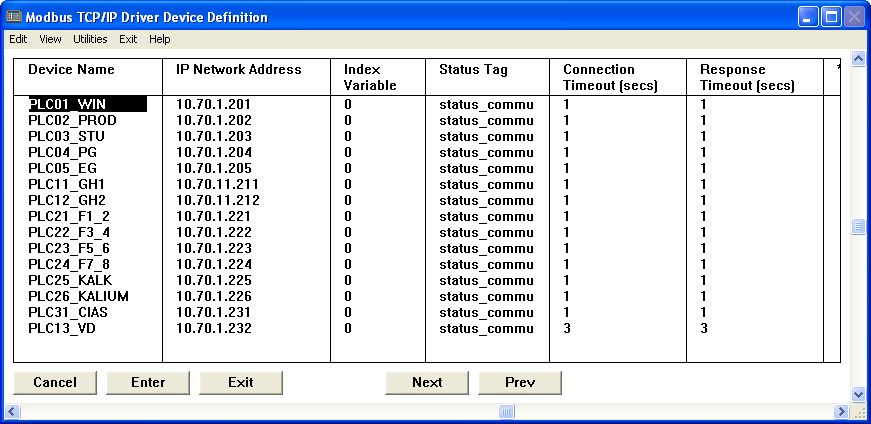The height and width of the screenshot is (424, 871).
Task: Open the Edit menu
Action: point(18,39)
